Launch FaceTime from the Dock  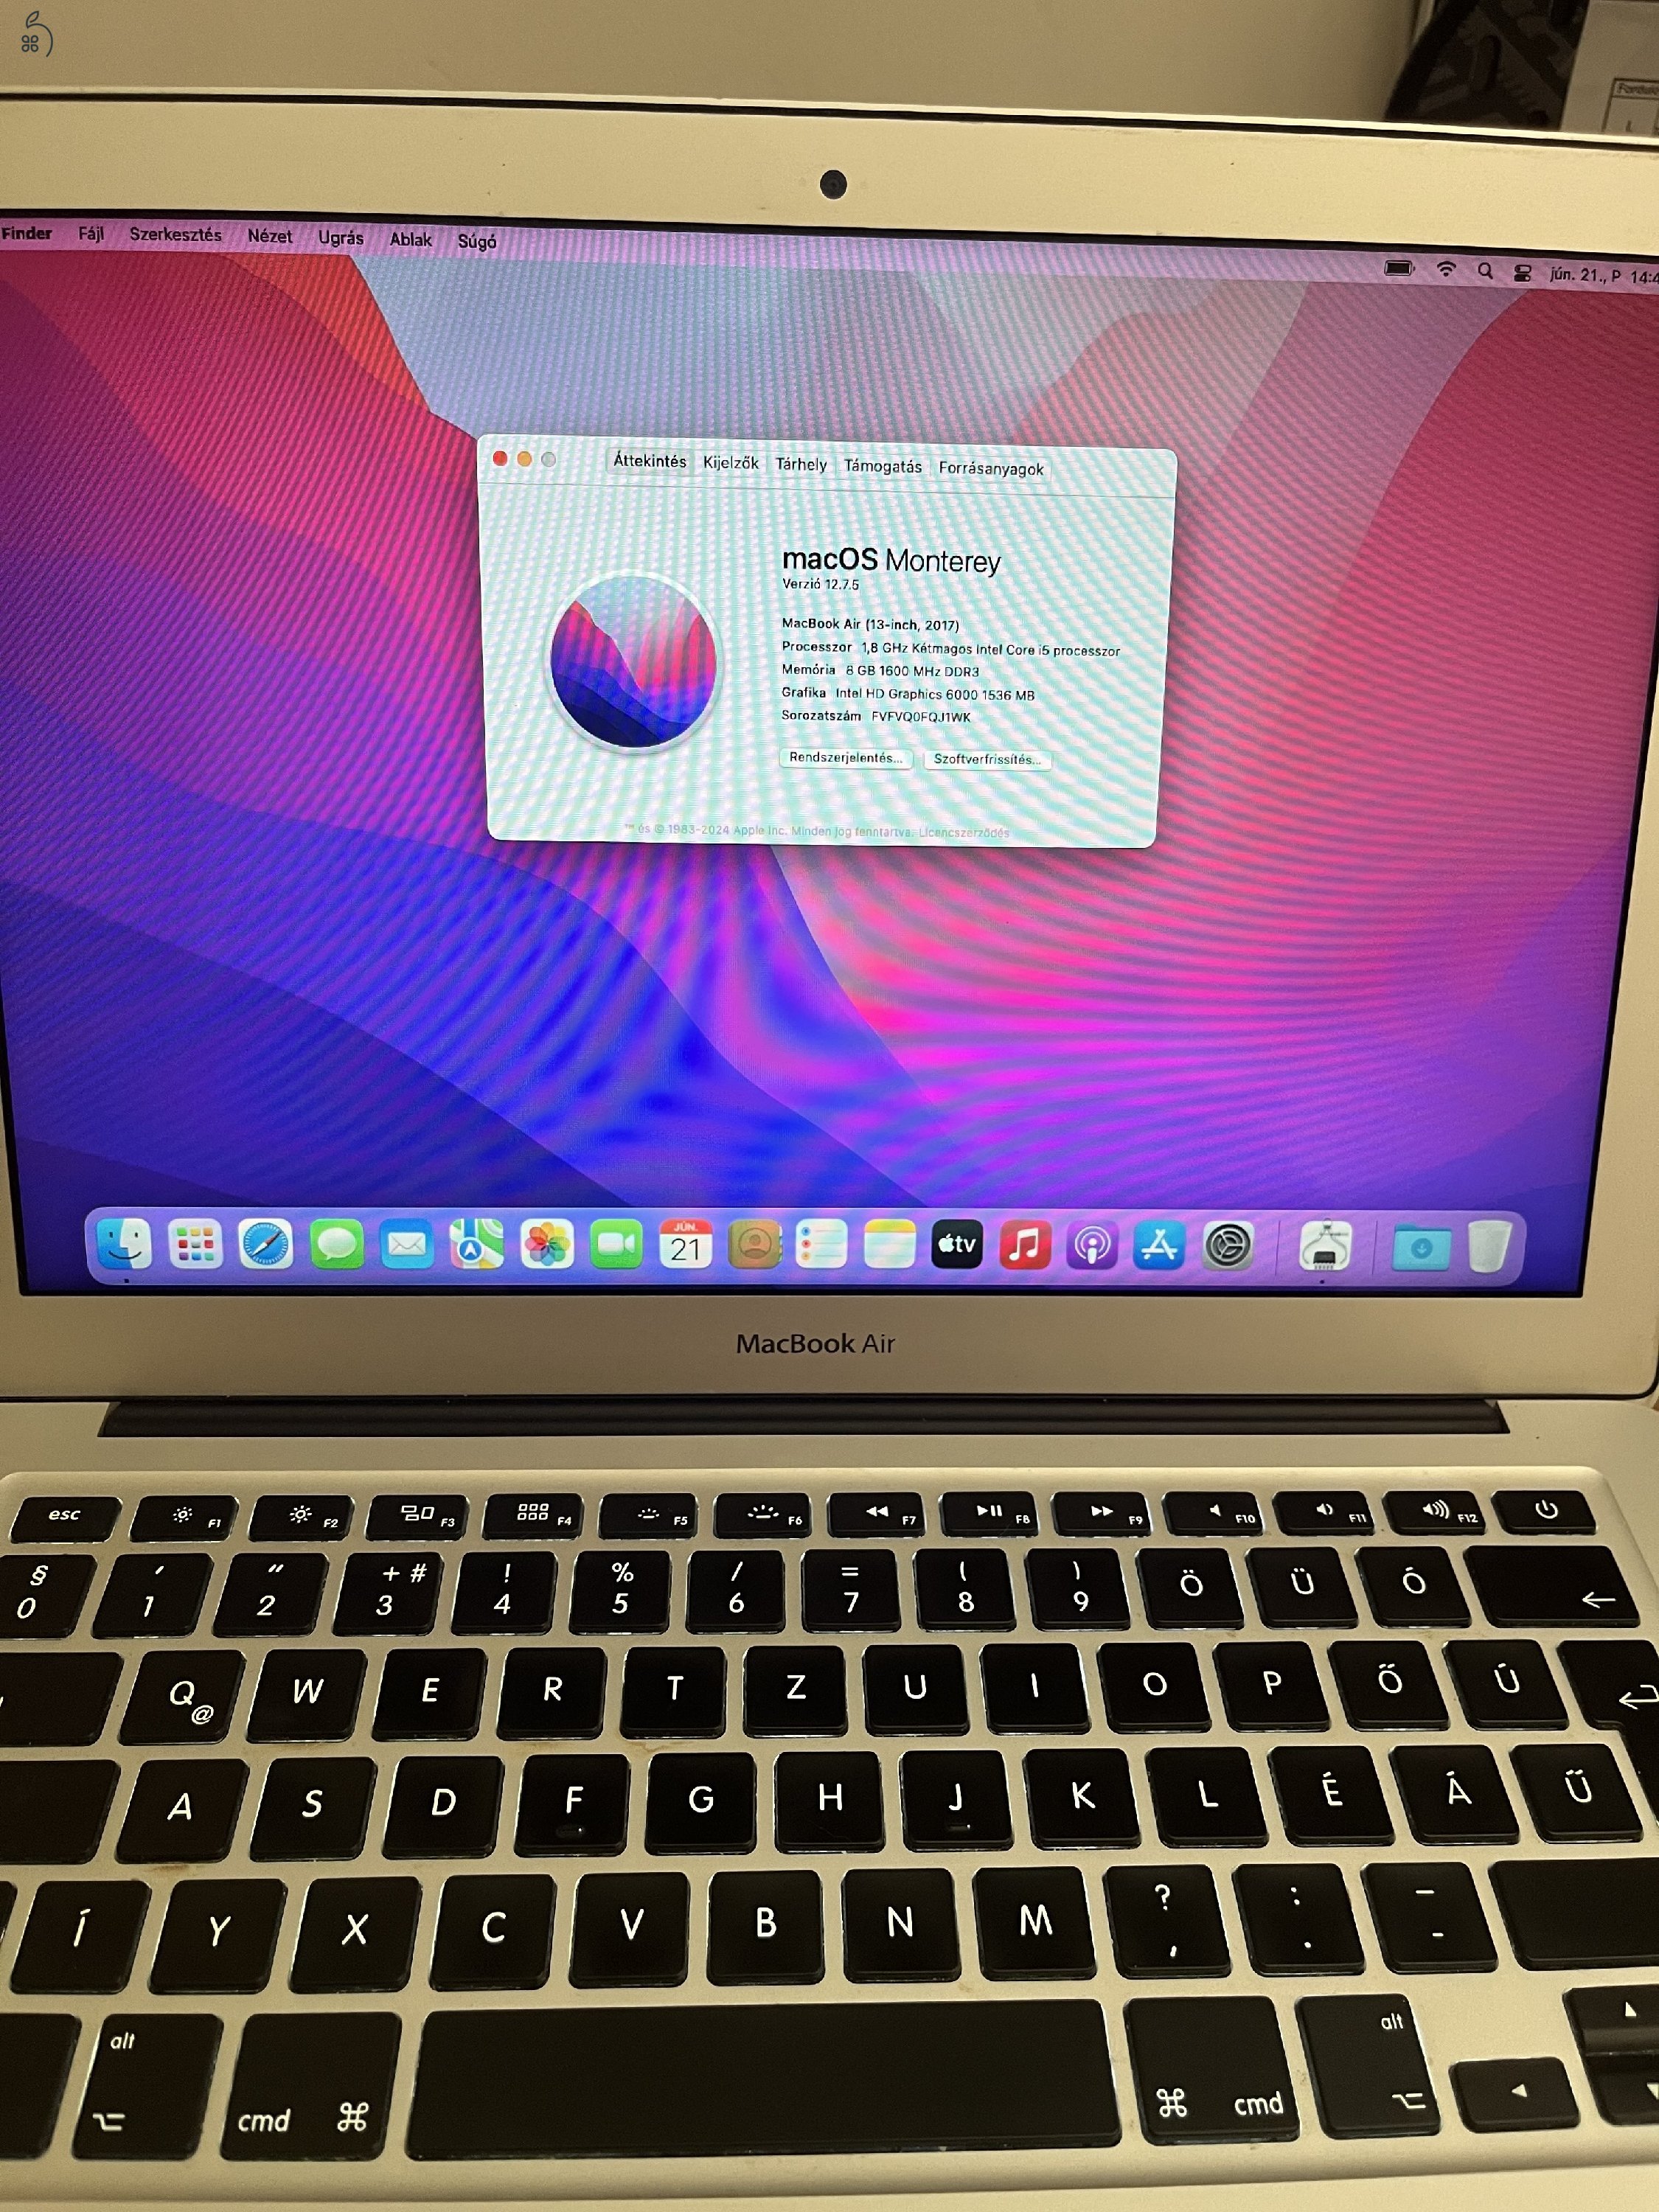pos(616,1244)
